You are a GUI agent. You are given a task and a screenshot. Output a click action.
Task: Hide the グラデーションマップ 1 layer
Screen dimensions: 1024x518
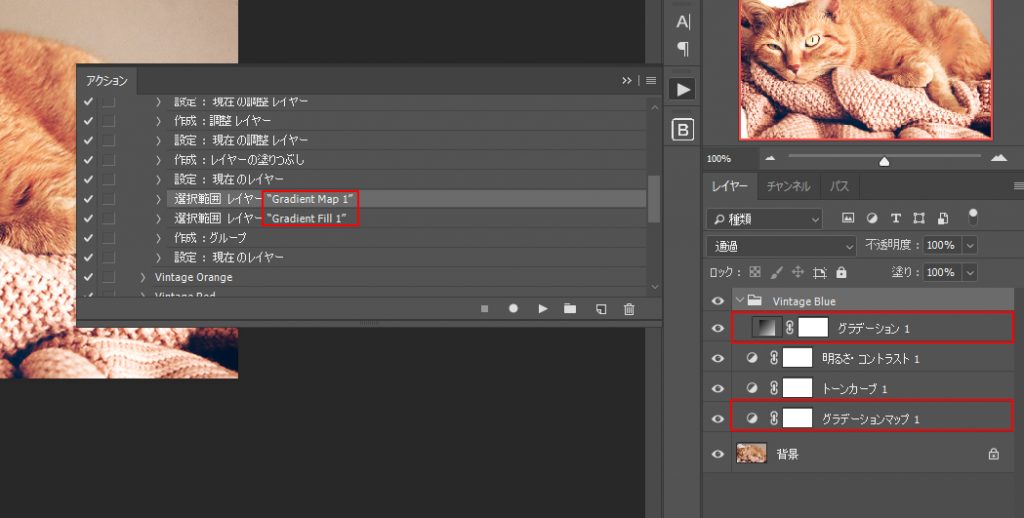click(718, 419)
